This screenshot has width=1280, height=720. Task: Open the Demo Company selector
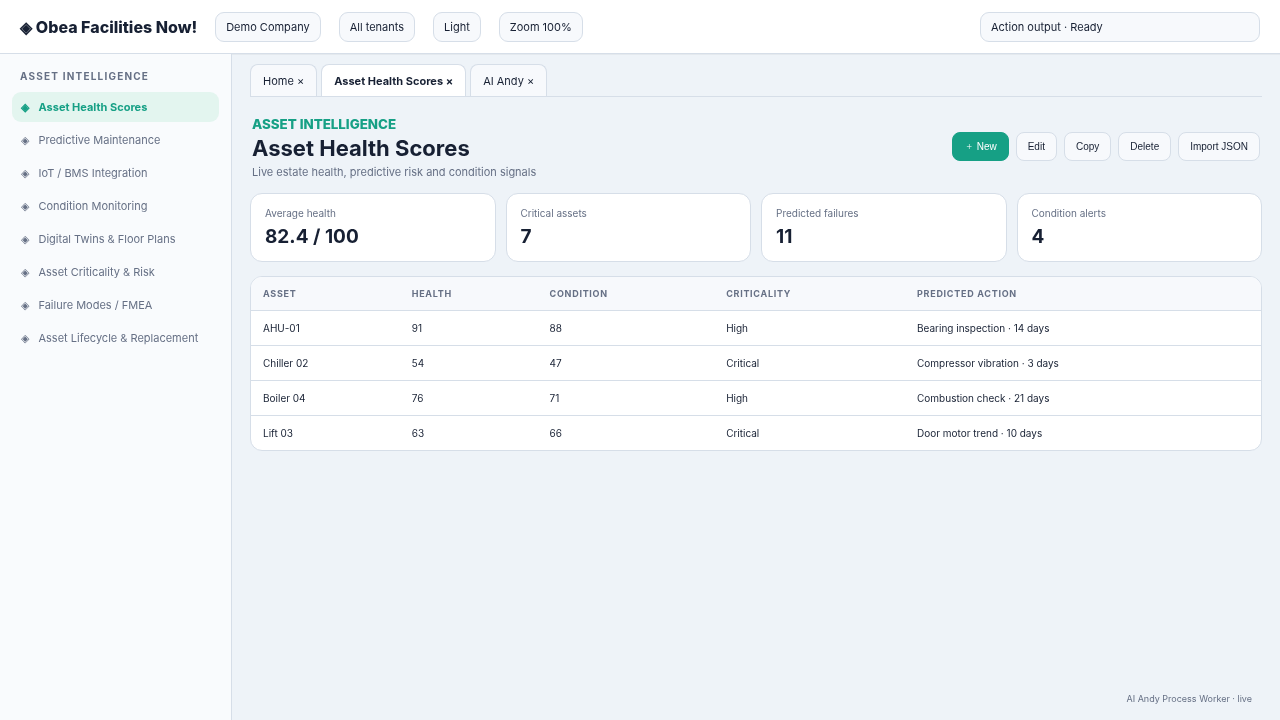click(x=268, y=27)
